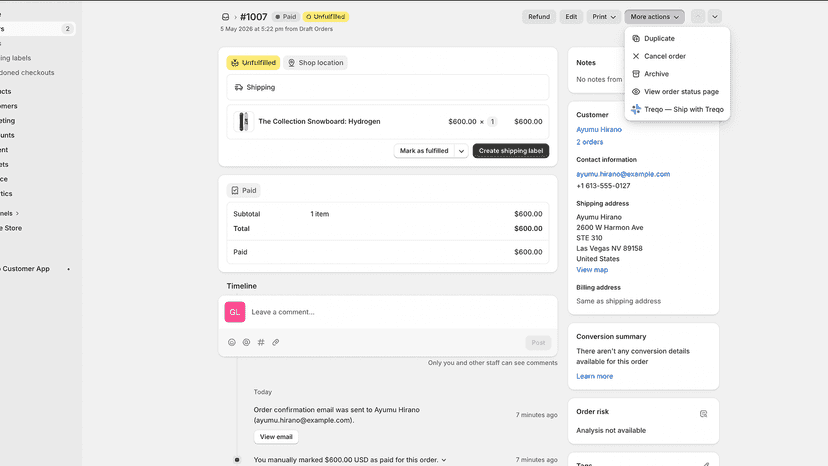Click the orders breadcrumb icon beside #1007

click(x=225, y=17)
